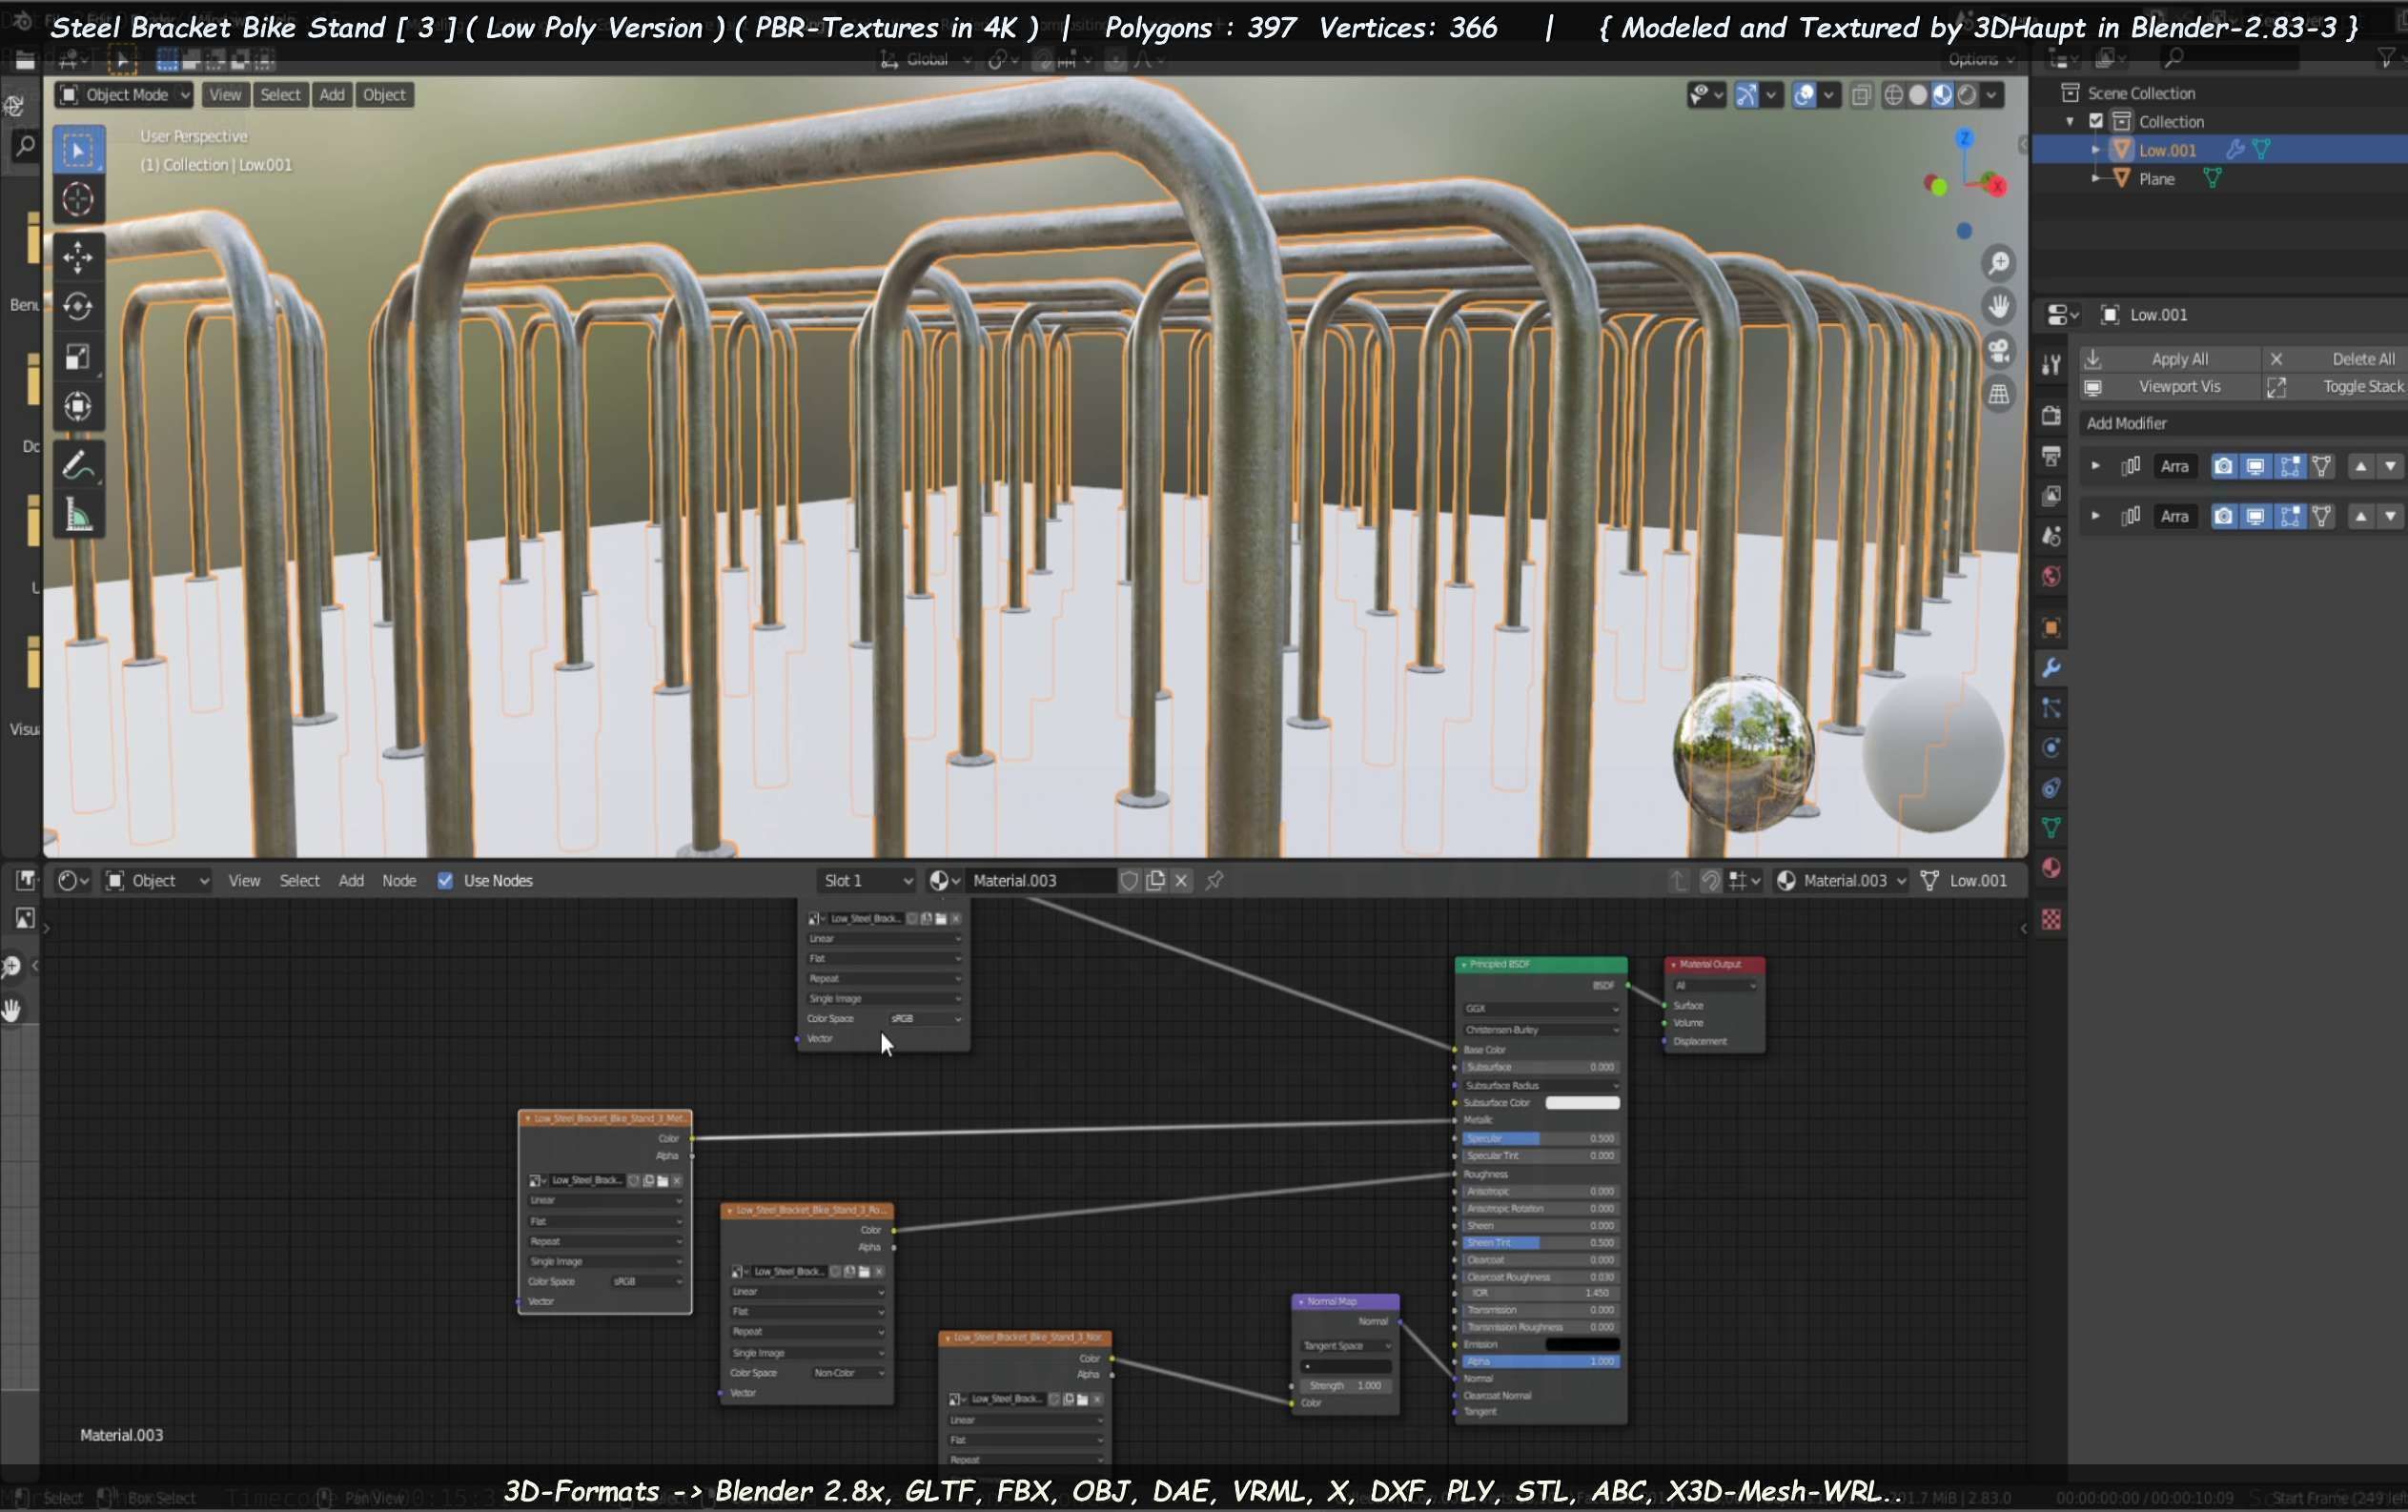Image resolution: width=2408 pixels, height=1512 pixels.
Task: Open the Material properties tab icon
Action: point(2051,868)
